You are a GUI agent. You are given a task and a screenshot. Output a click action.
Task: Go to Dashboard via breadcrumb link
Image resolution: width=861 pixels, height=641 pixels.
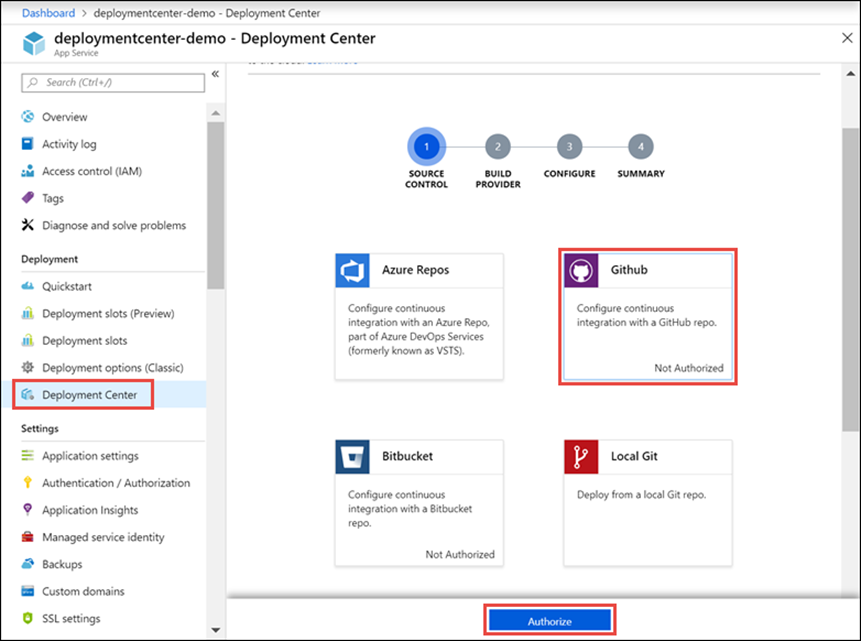[x=48, y=13]
